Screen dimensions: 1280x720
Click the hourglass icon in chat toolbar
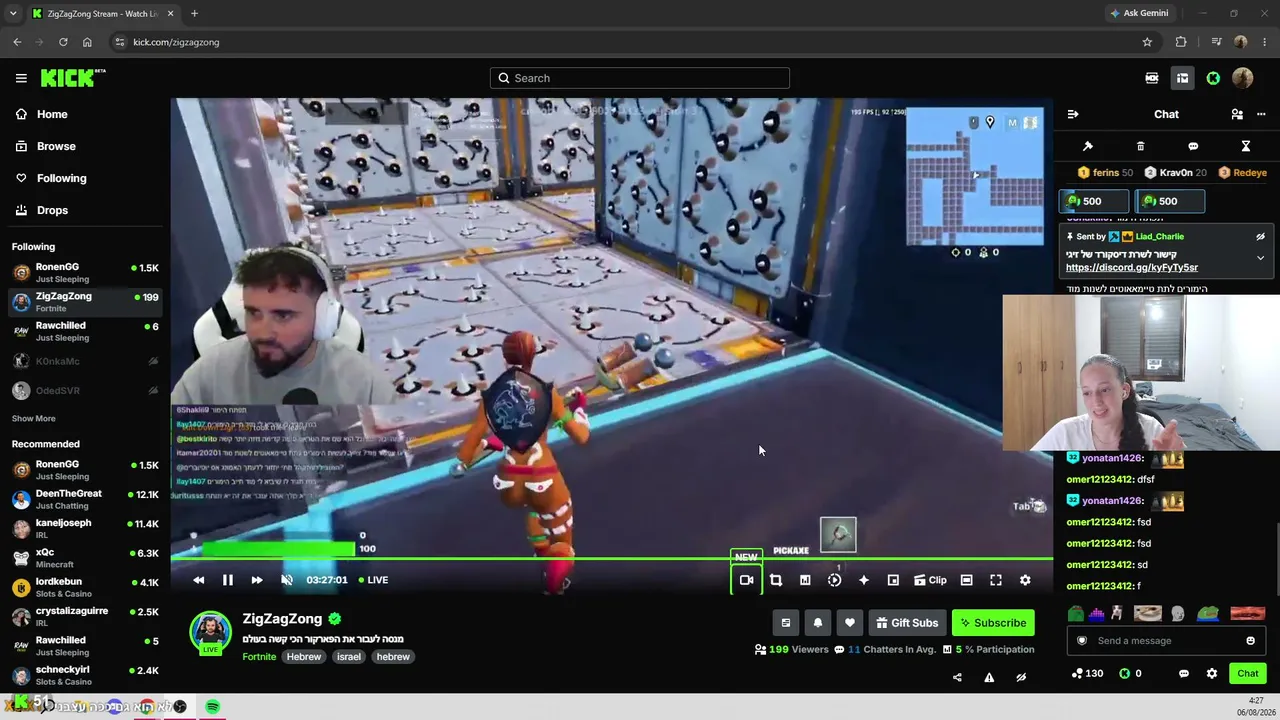[x=1246, y=146]
